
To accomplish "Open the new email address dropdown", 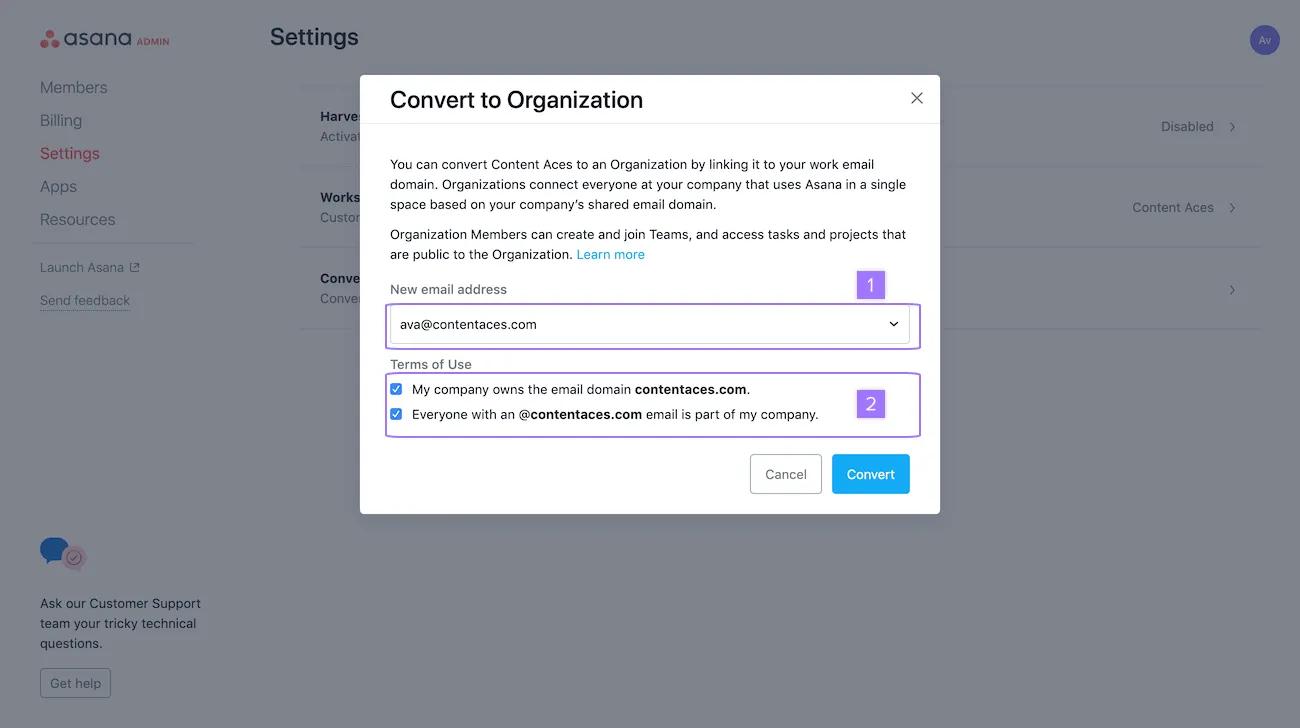I will (x=892, y=323).
